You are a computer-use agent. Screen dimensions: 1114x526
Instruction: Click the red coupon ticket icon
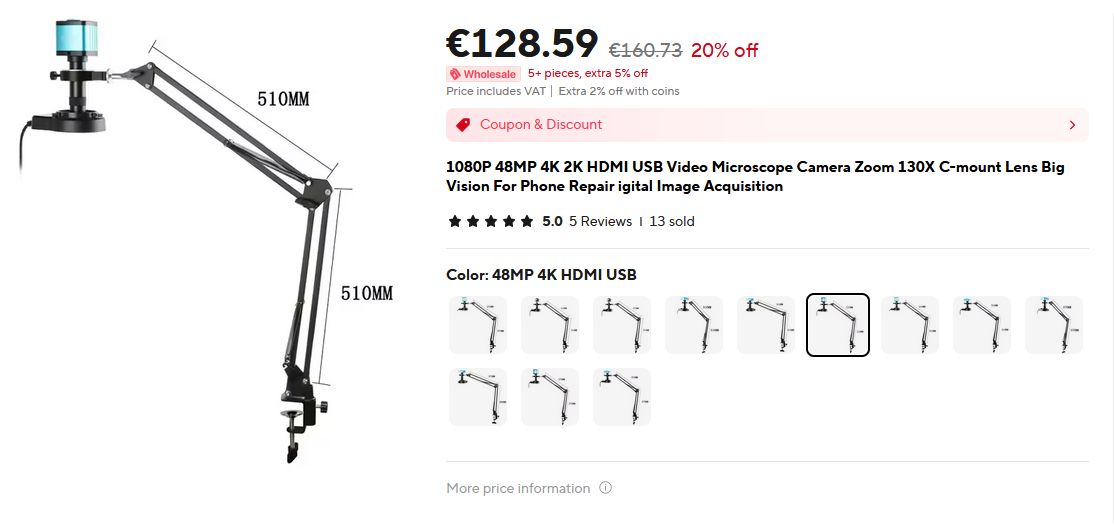click(x=463, y=125)
